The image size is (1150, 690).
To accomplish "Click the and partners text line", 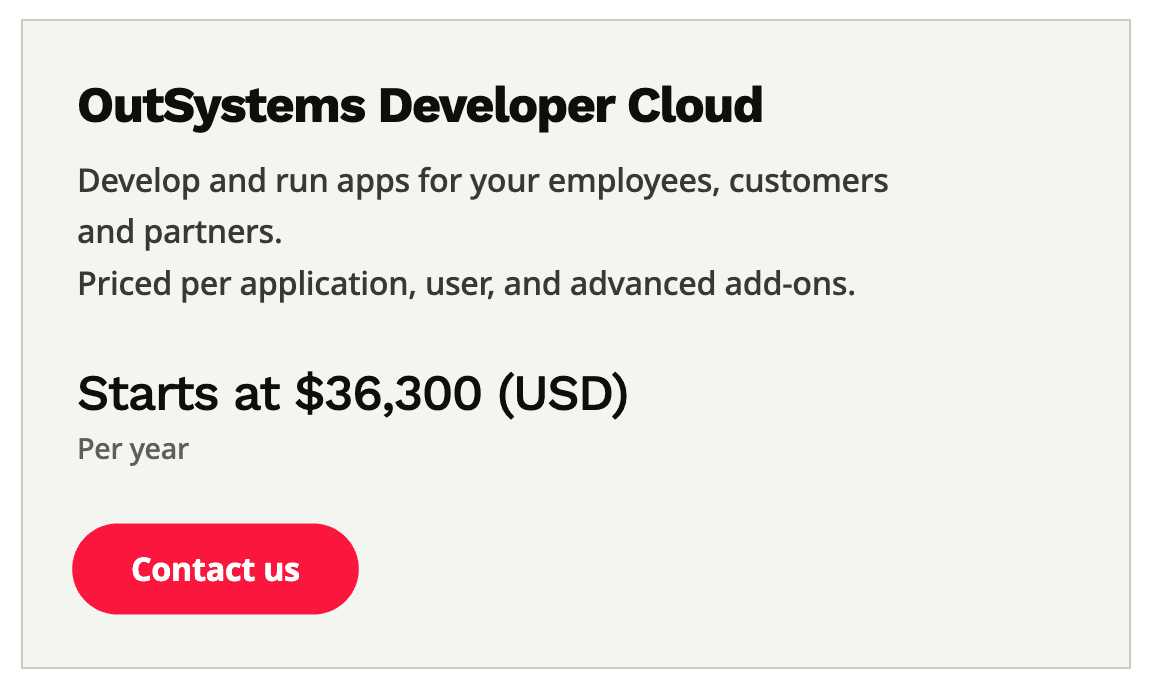I will [180, 232].
